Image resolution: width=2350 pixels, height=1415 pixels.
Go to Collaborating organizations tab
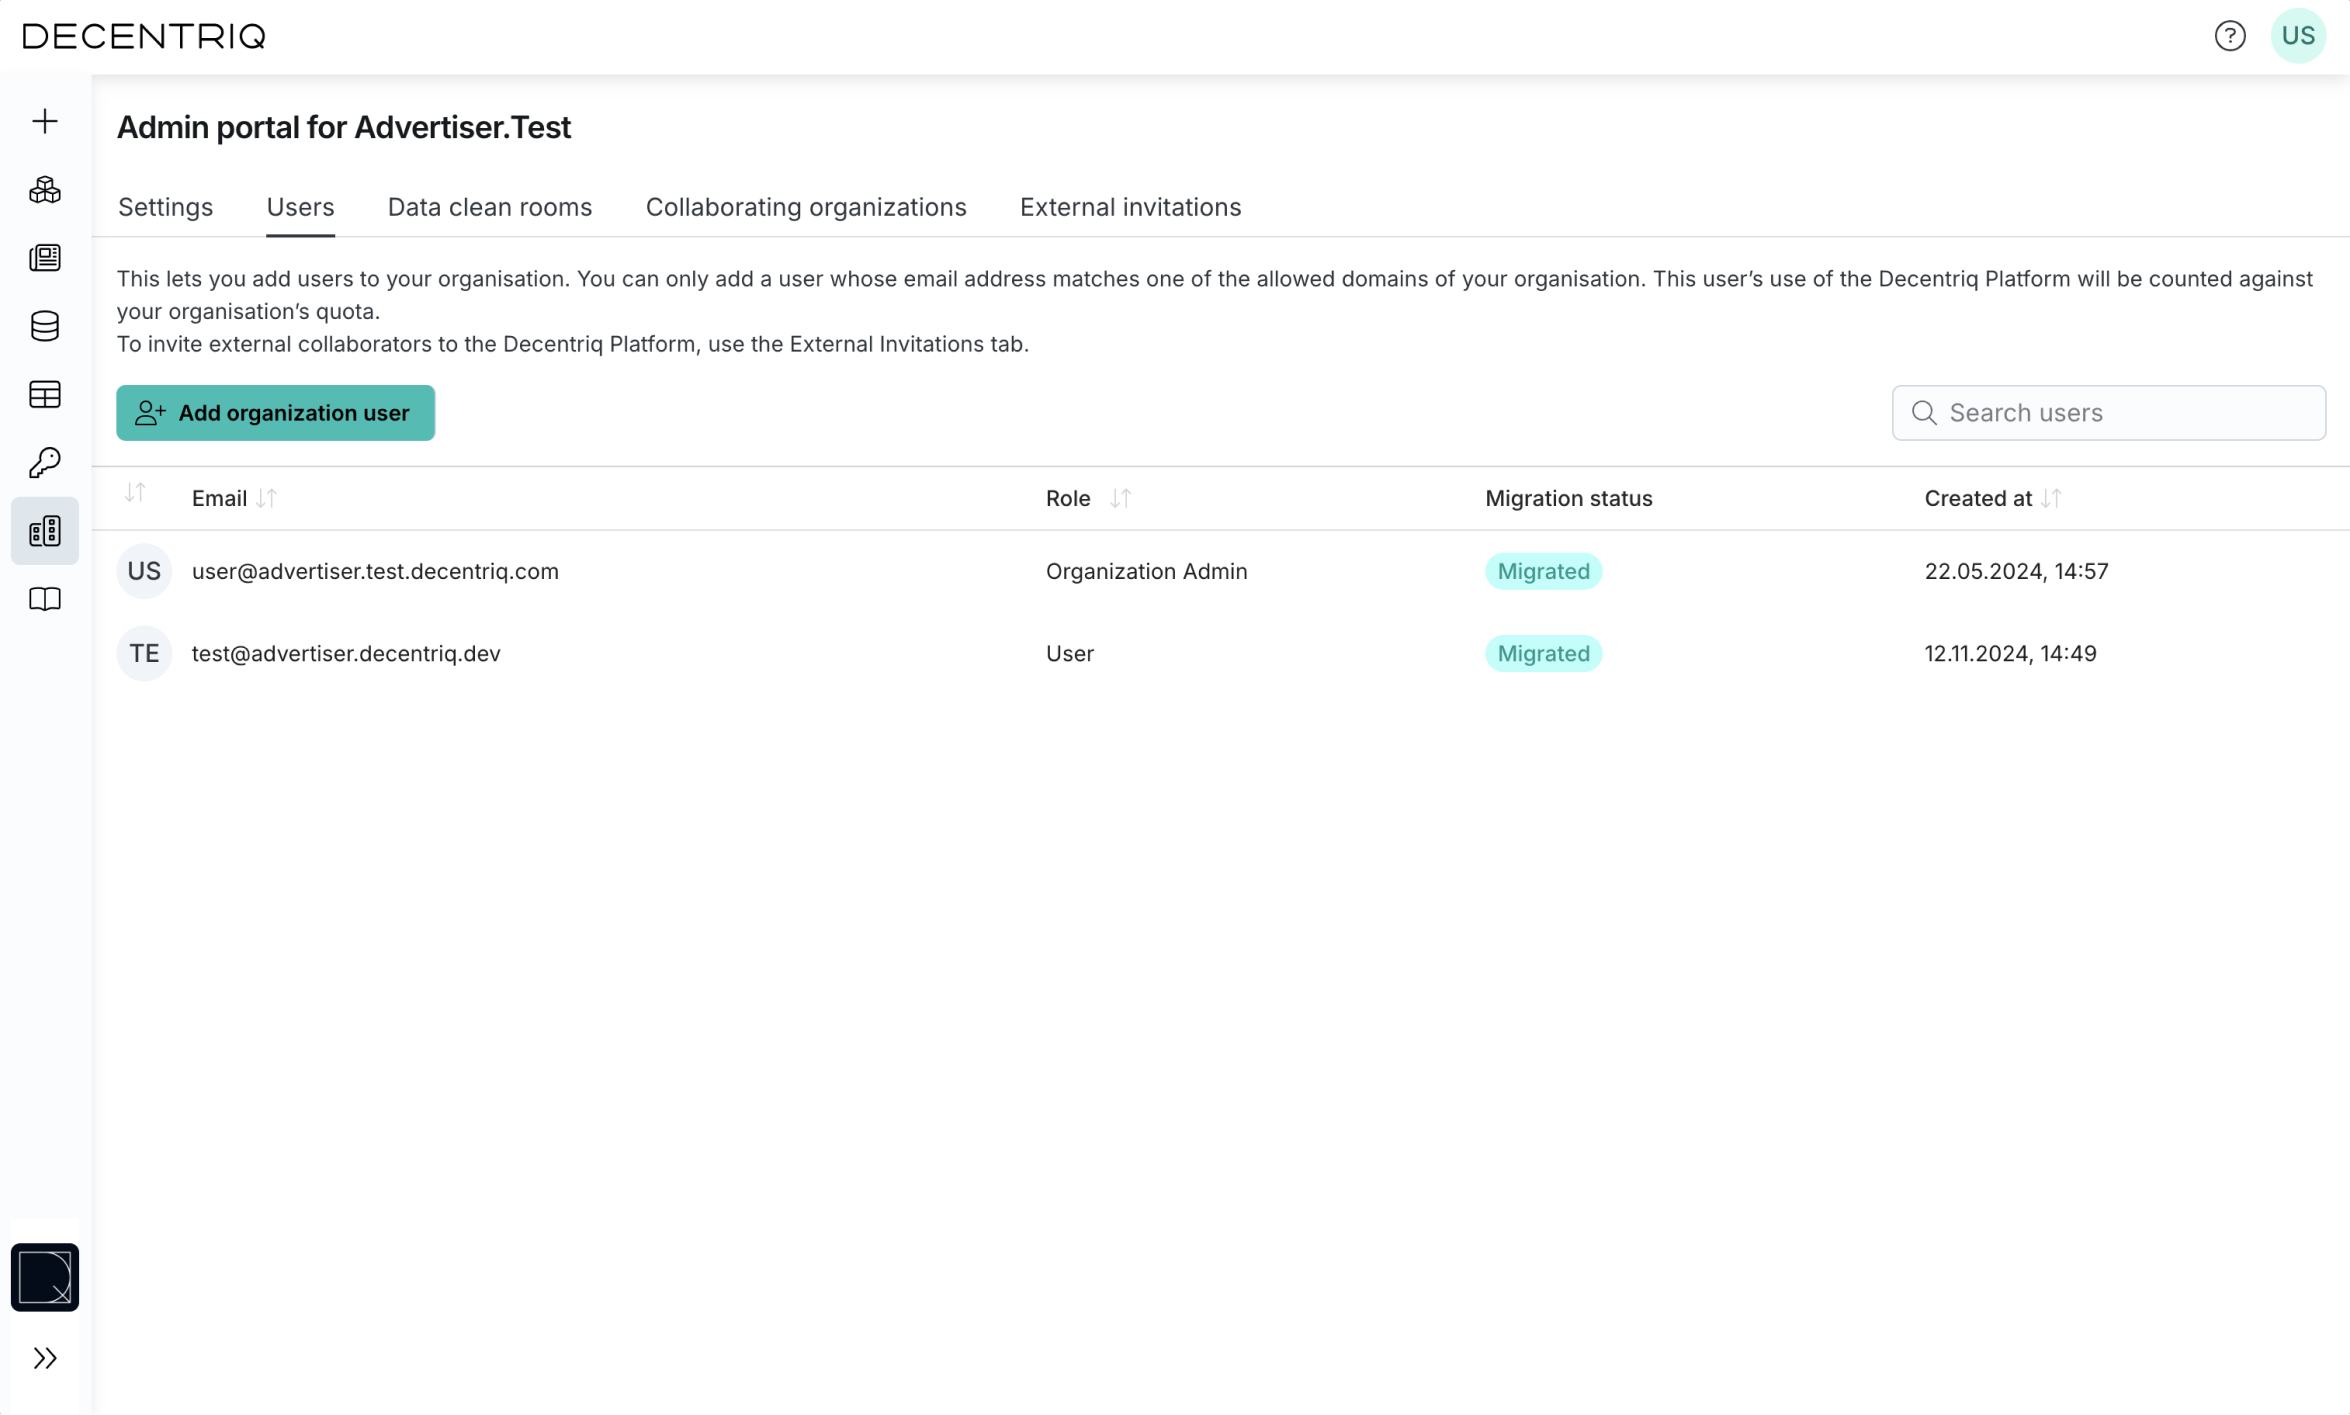point(806,207)
